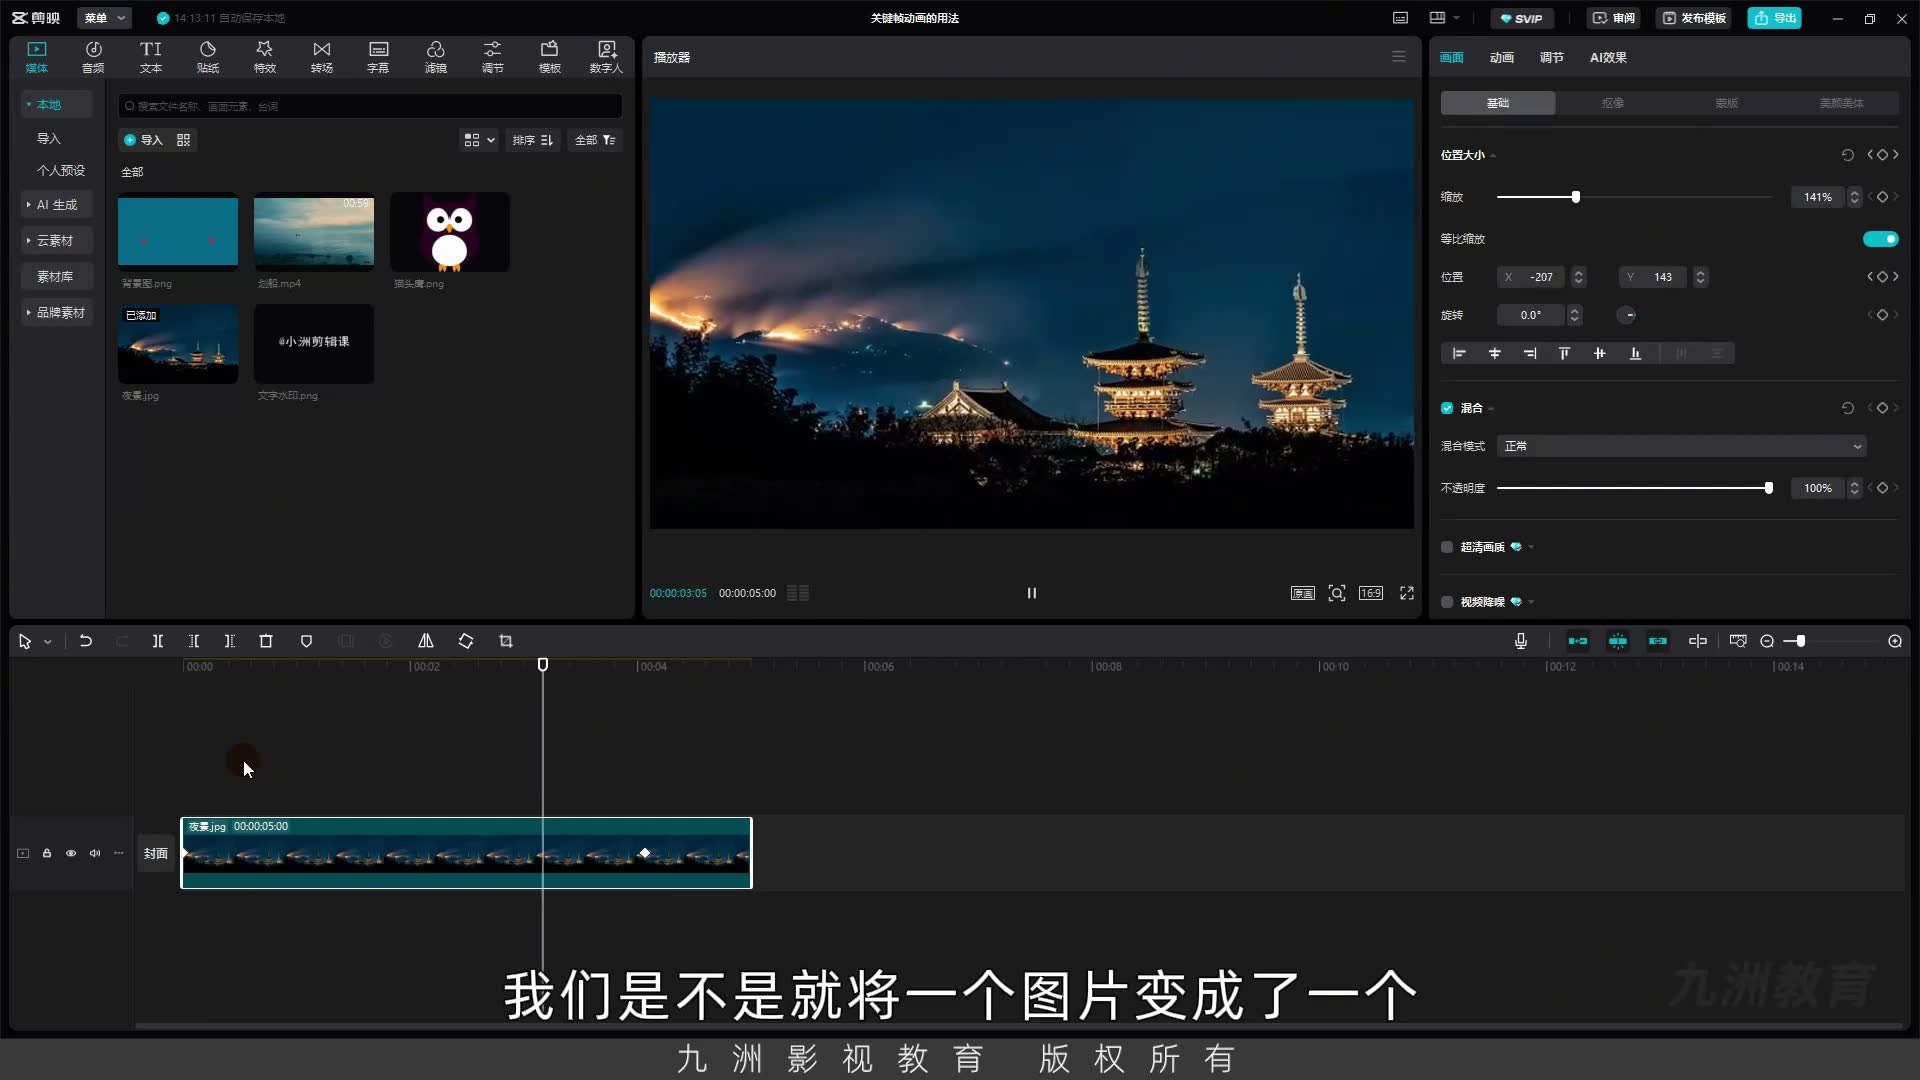Click the SVIP button

coord(1521,18)
